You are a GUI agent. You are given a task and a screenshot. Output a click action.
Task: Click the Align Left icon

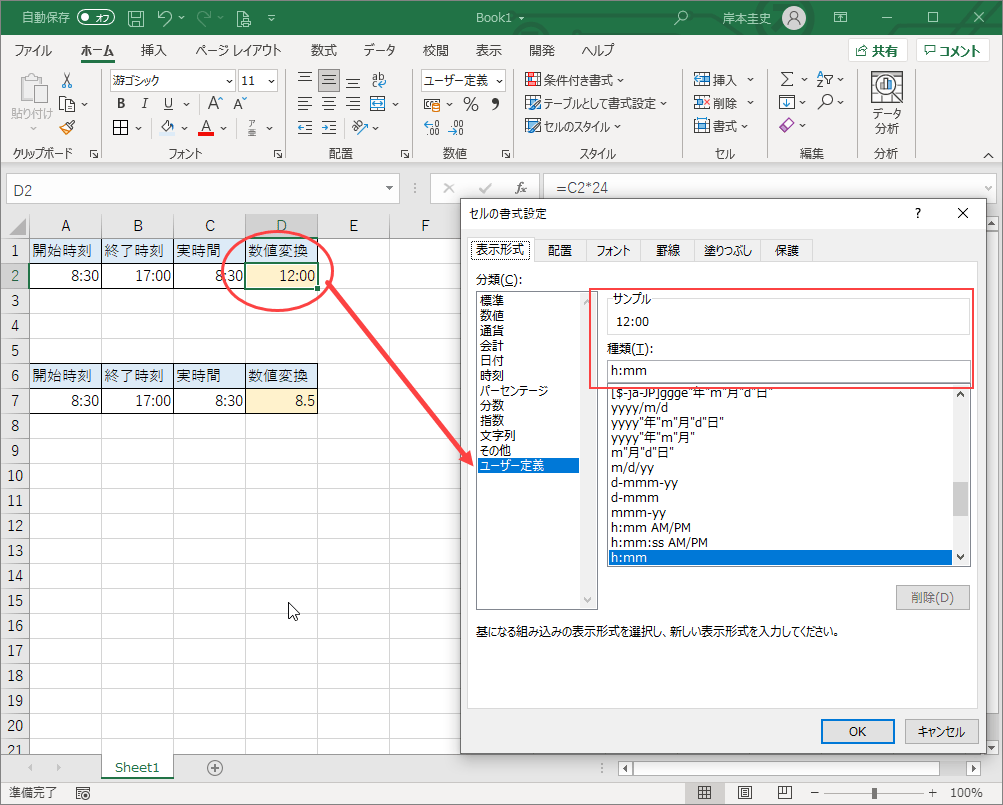tap(304, 104)
